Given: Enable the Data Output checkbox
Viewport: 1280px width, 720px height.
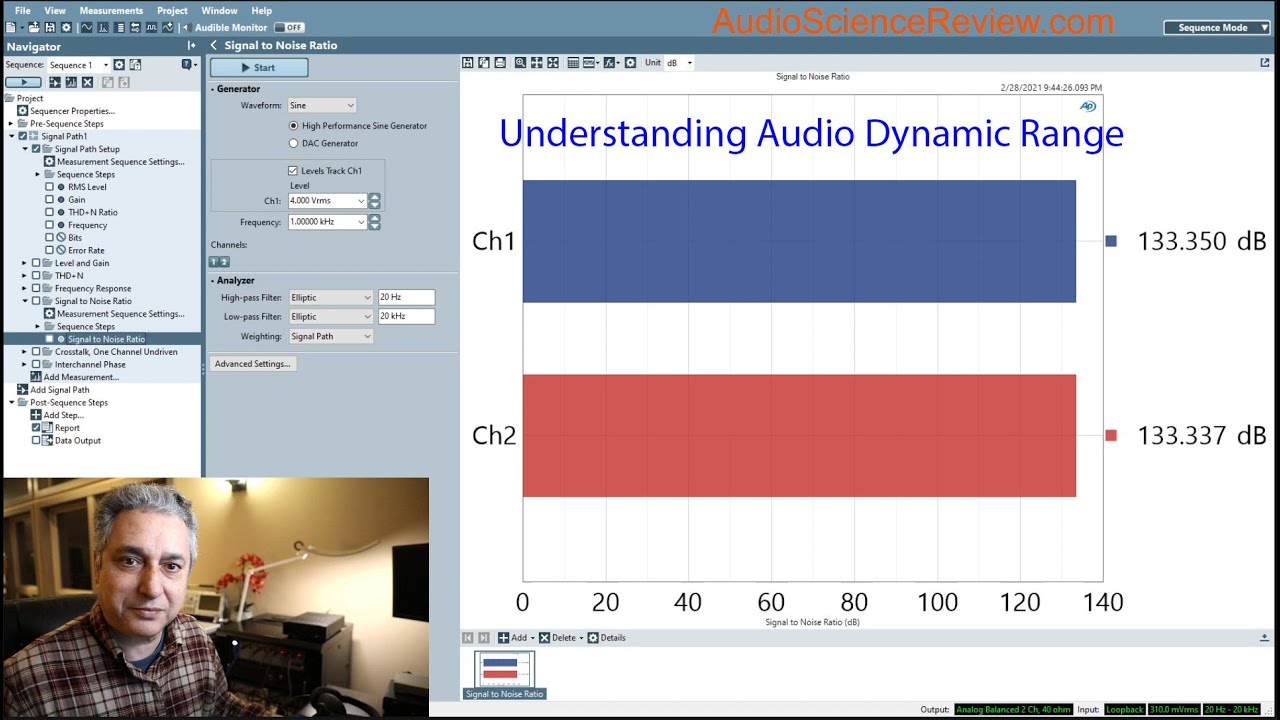Looking at the screenshot, I should coord(36,440).
